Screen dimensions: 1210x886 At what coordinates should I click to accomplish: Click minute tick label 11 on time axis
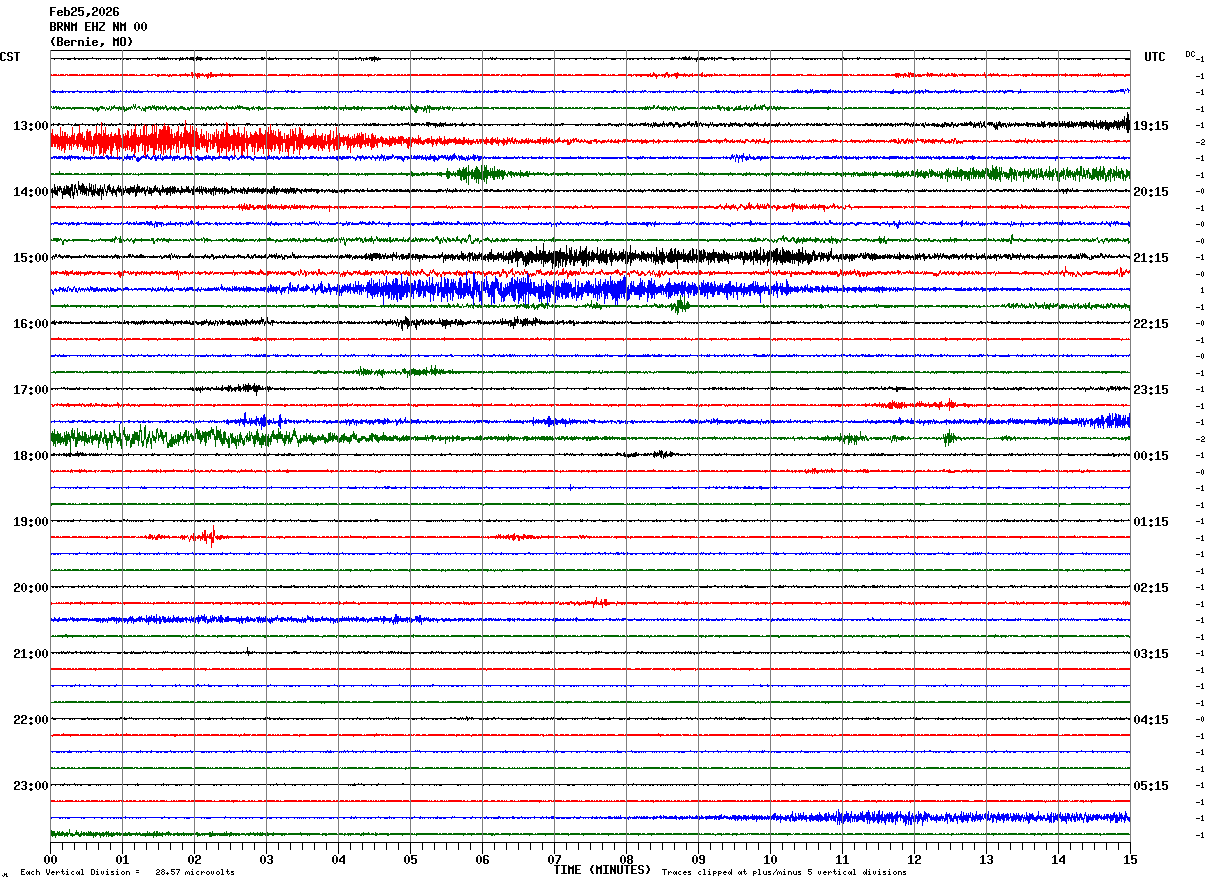pyautogui.click(x=842, y=859)
